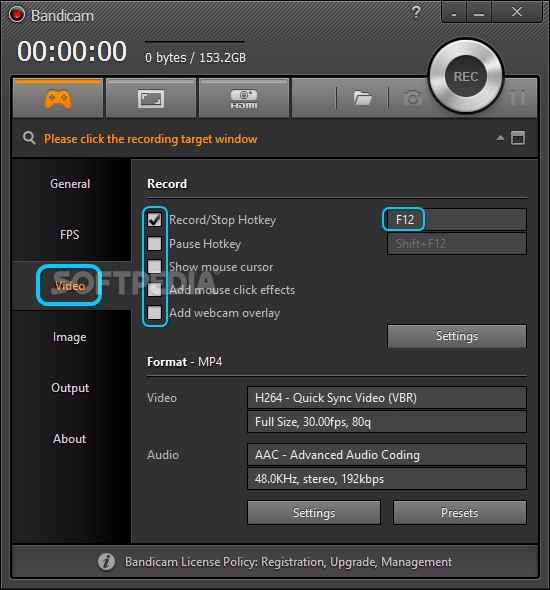Screen dimensions: 550x590
Task: Click the magnifier find-window icon
Action: point(29,138)
